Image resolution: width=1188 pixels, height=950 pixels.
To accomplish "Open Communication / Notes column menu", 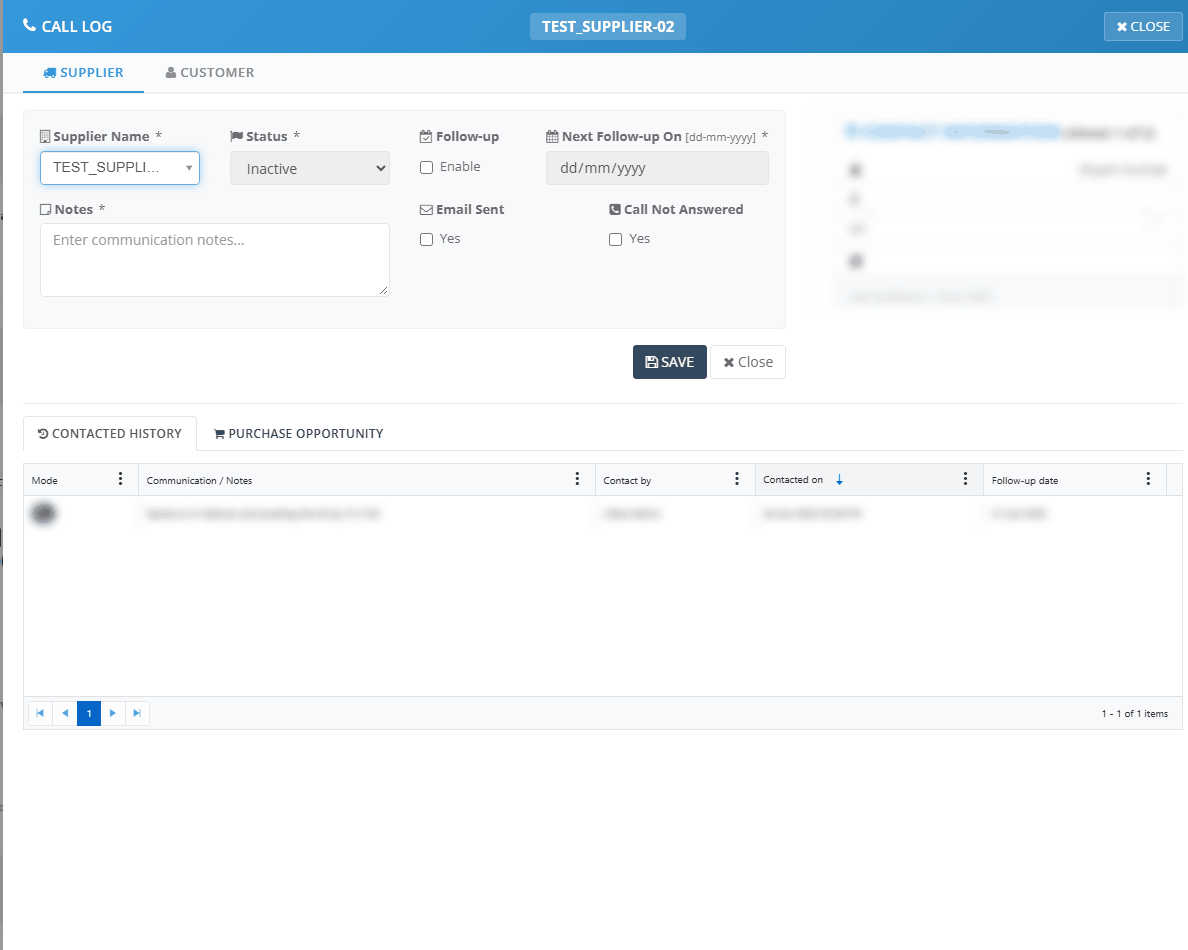I will [x=577, y=479].
